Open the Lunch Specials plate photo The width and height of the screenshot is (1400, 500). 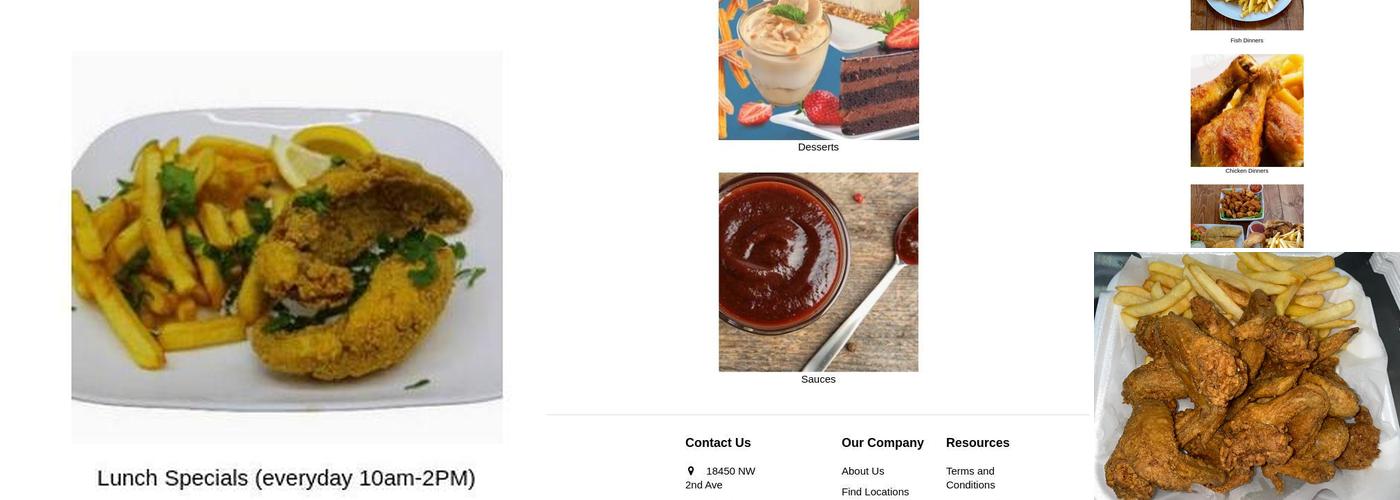click(287, 247)
